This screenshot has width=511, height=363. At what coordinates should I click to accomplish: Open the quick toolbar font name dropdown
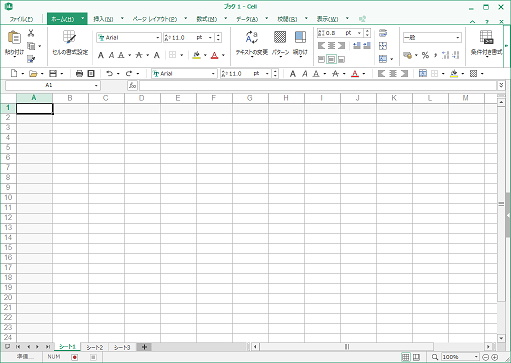coord(213,74)
